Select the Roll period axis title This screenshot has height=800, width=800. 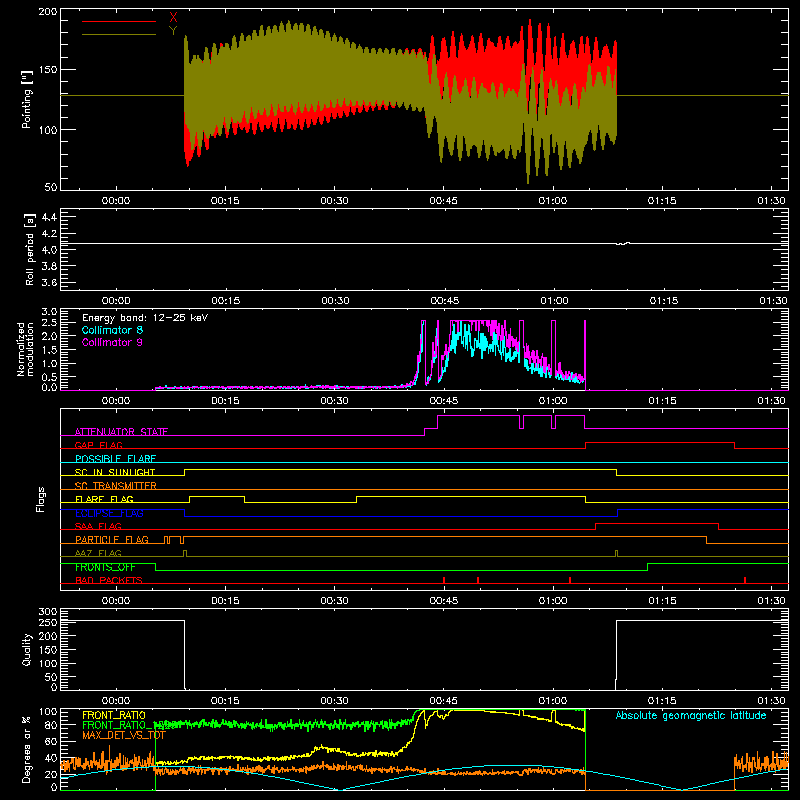(x=30, y=249)
